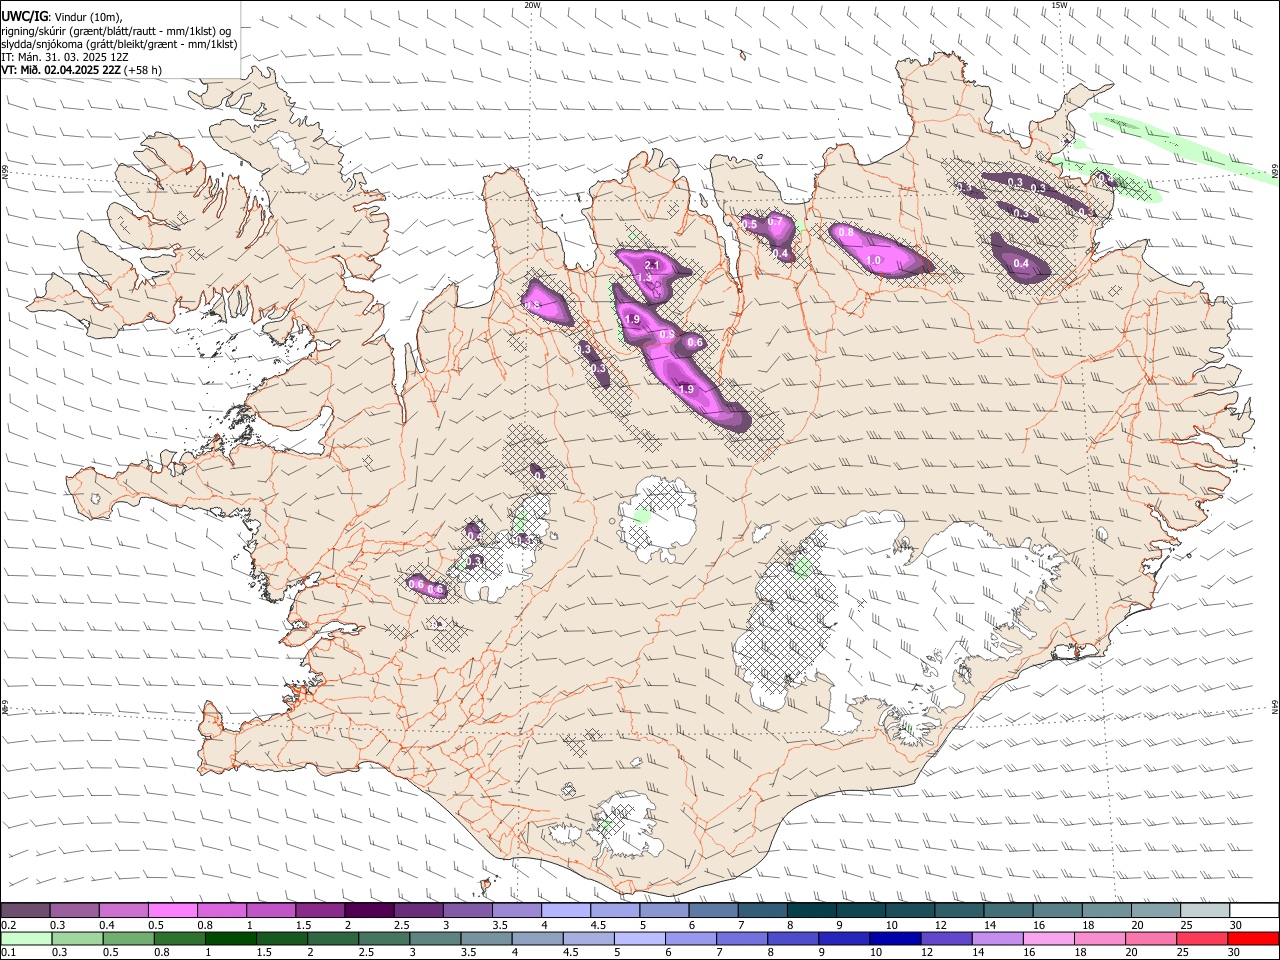Pick the bright pink 0.5–0.8 snow legend swatch
The image size is (1280, 960).
(x=172, y=910)
